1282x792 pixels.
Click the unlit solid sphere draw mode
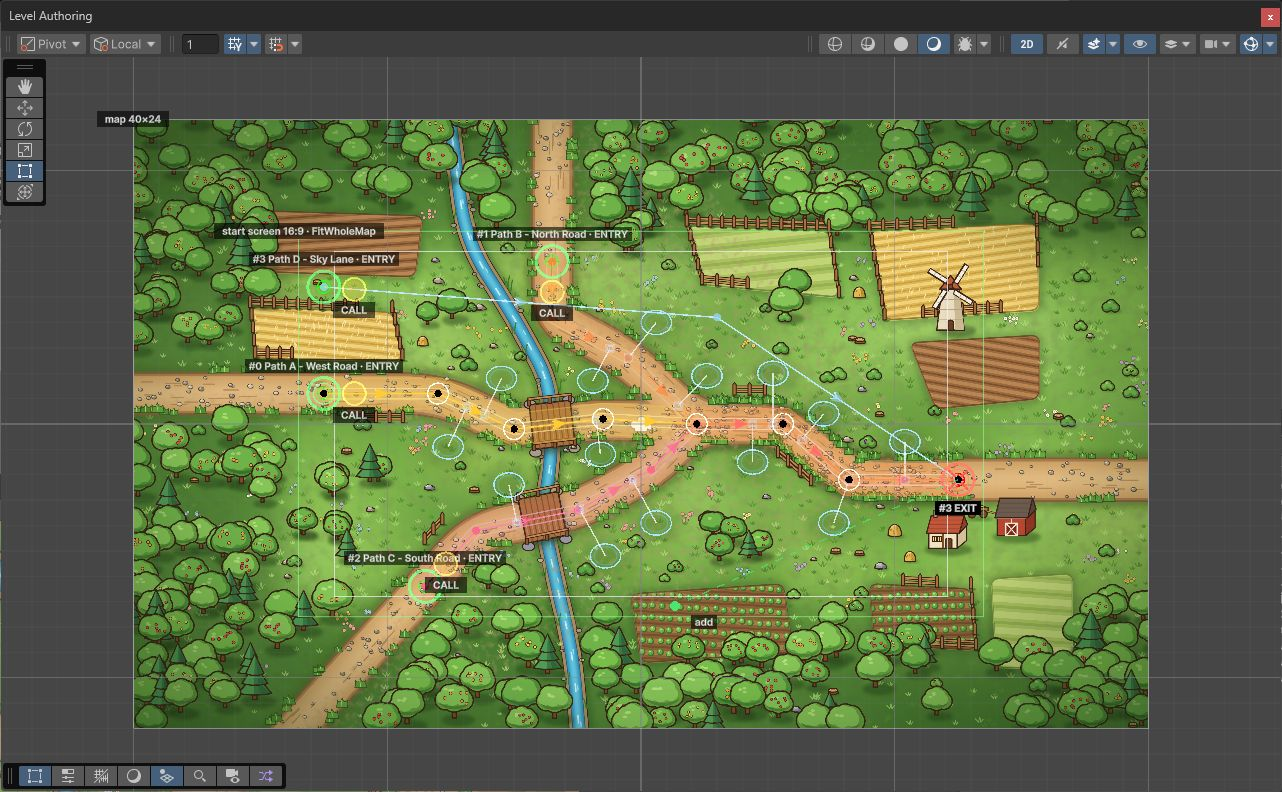(901, 44)
